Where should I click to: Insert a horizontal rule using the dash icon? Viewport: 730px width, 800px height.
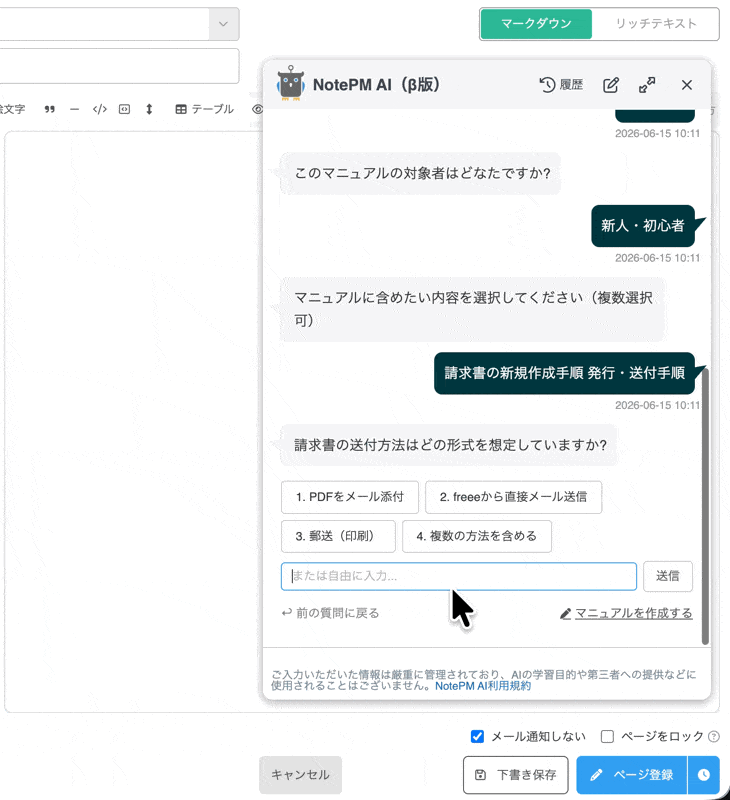pos(74,109)
